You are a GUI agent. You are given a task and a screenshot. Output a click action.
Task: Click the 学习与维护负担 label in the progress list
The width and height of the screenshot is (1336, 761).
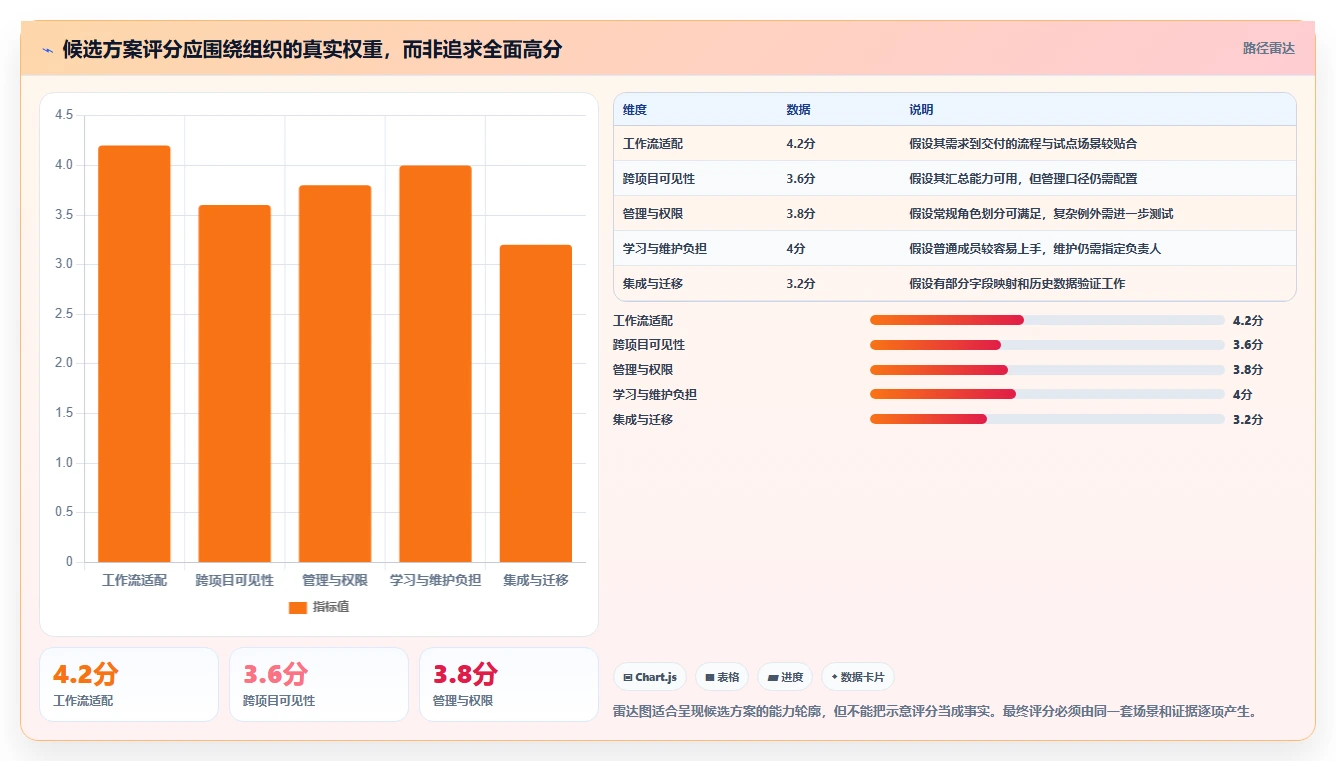point(655,395)
